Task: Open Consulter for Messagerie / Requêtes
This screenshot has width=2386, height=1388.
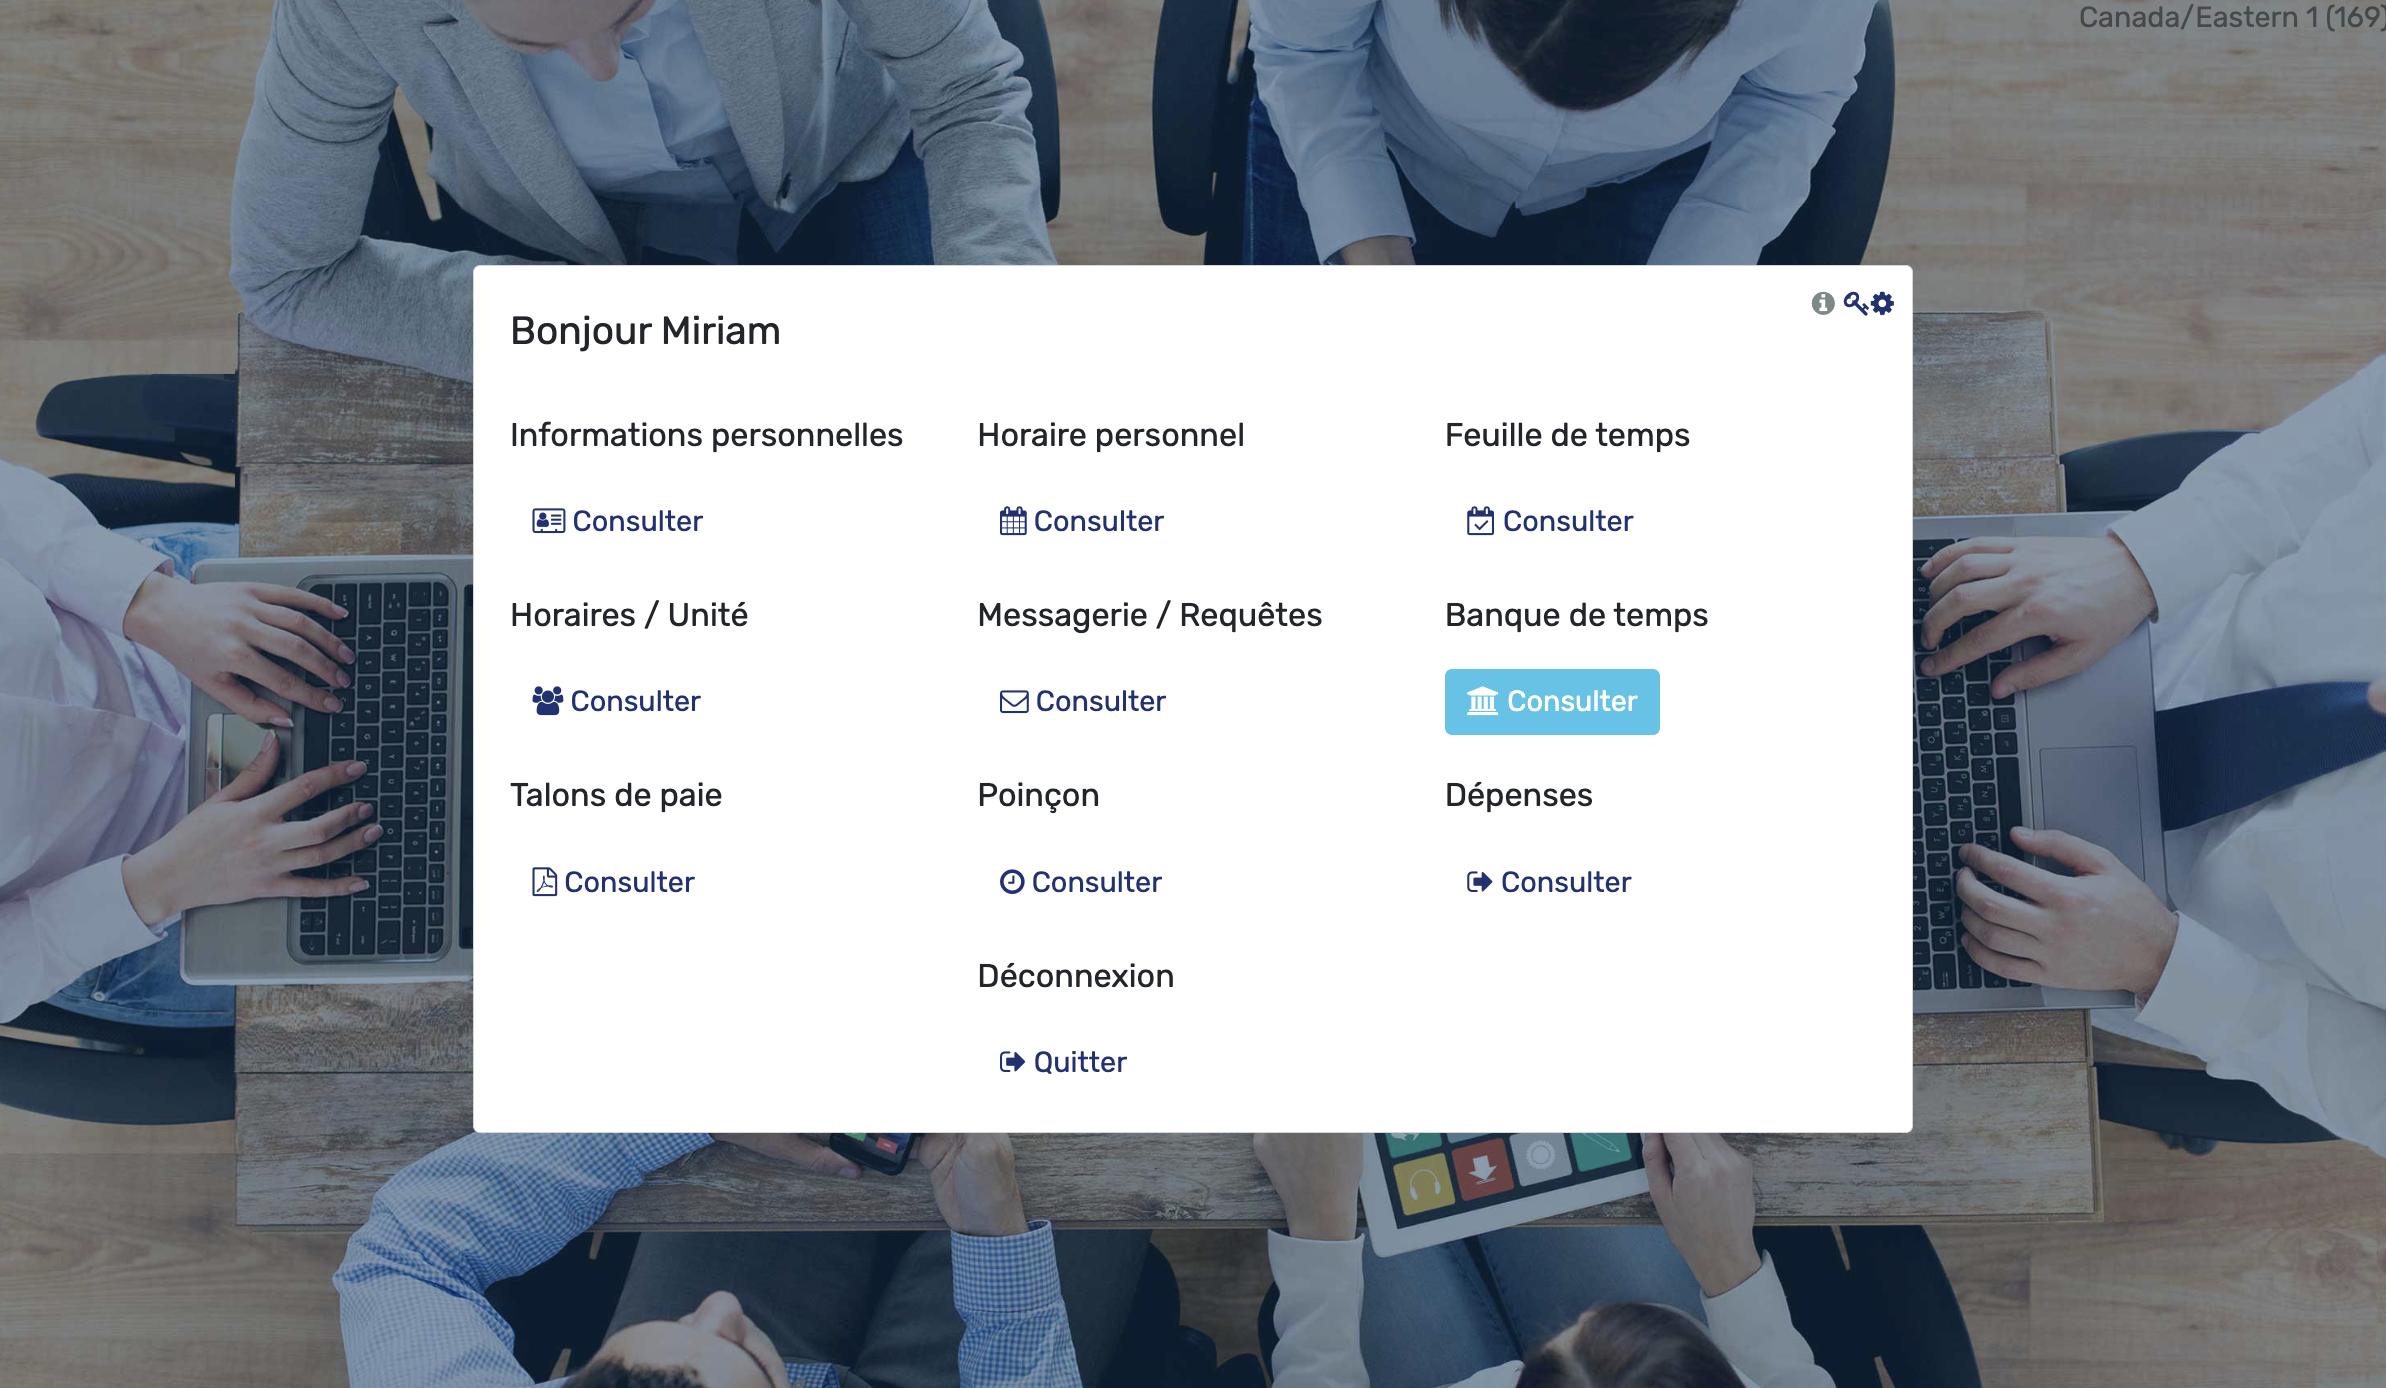Action: [x=1083, y=701]
